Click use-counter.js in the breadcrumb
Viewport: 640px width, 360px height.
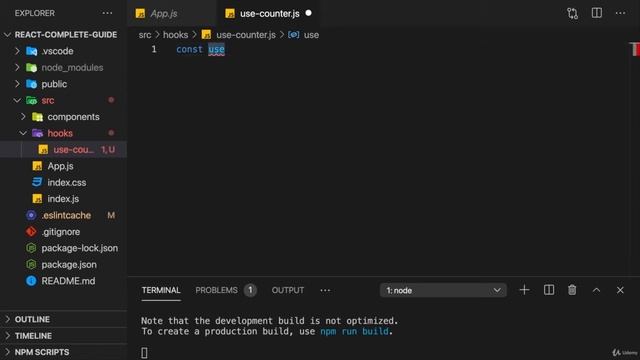click(x=246, y=35)
